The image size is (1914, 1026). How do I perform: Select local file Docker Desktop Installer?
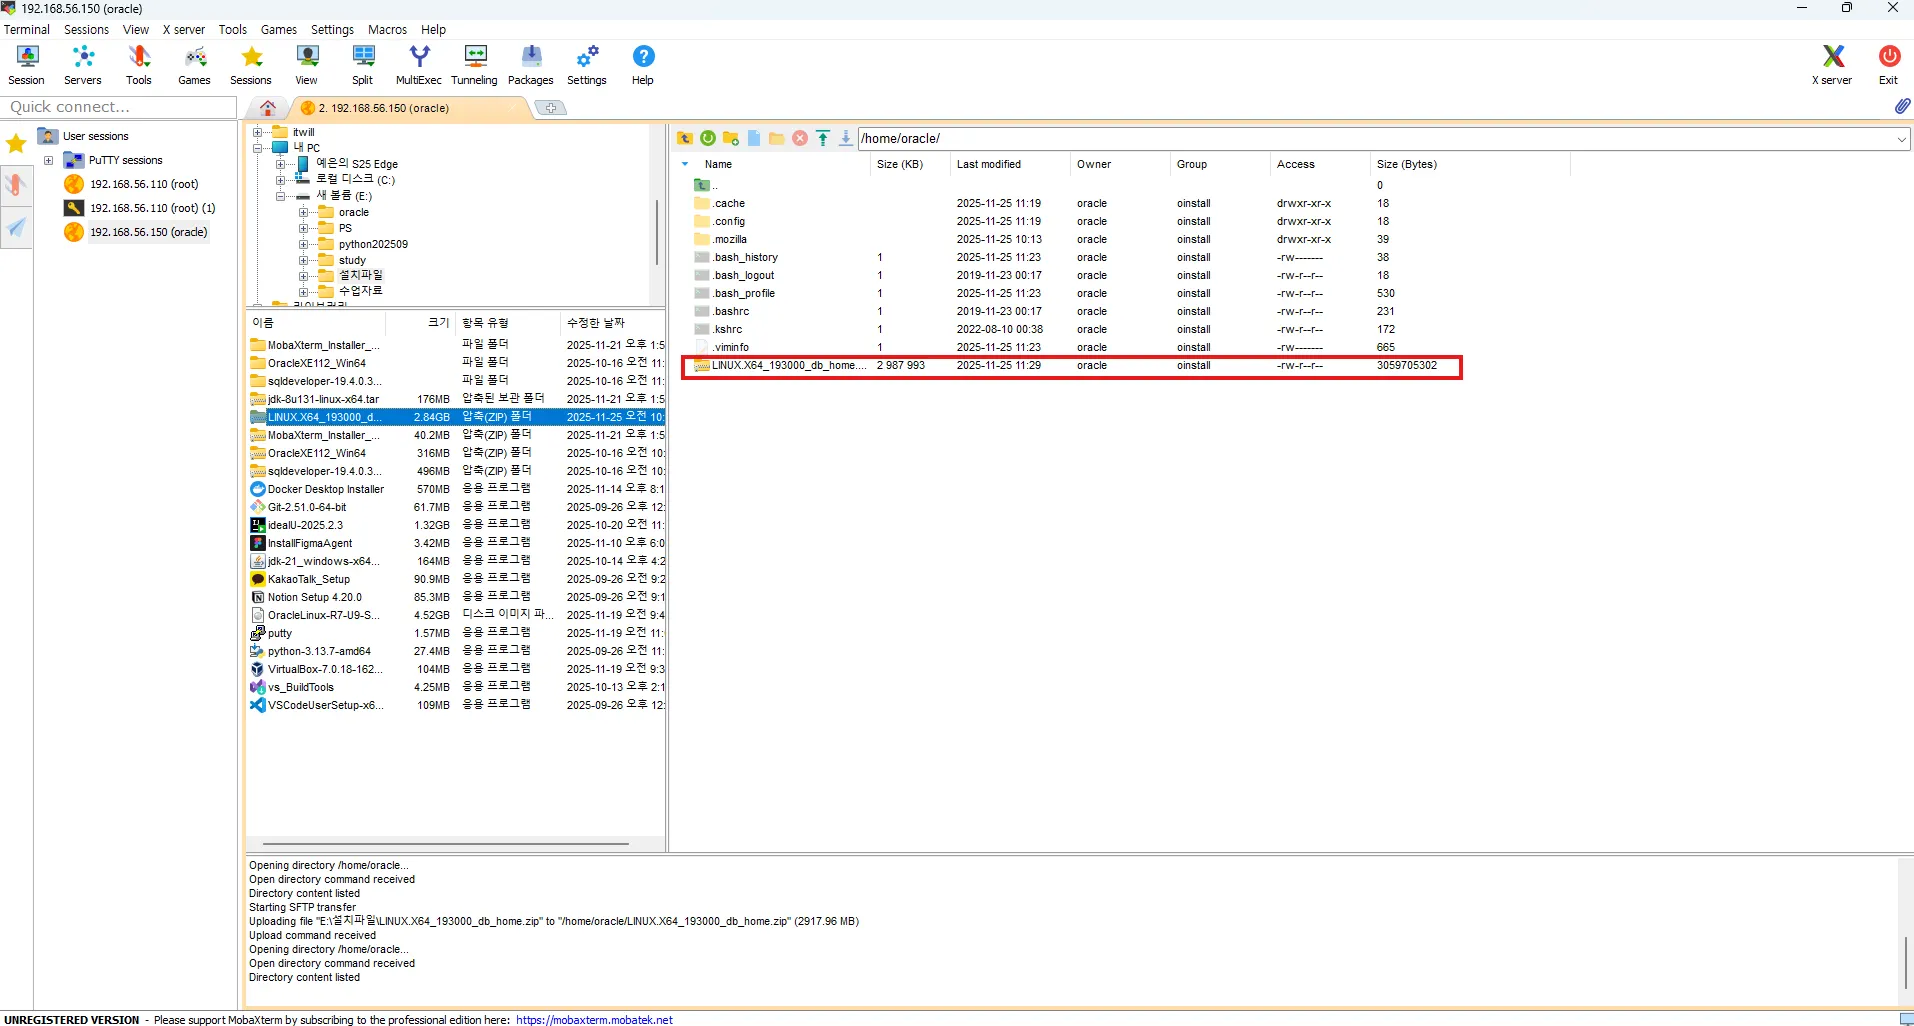click(x=326, y=489)
